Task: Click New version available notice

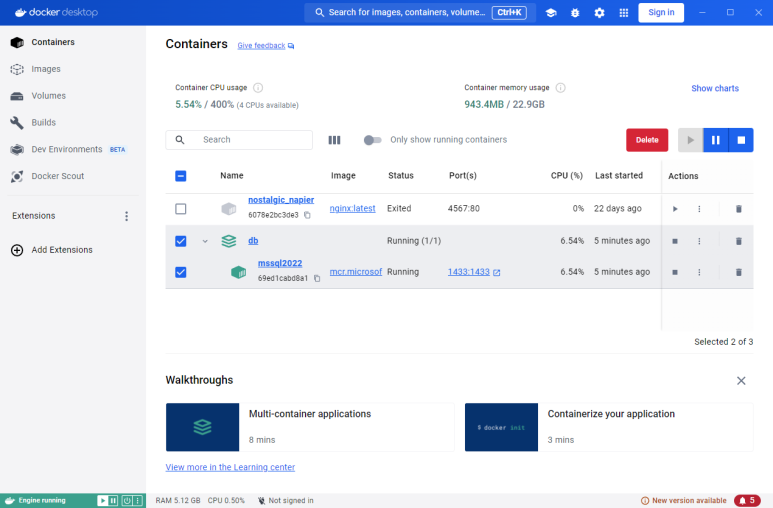Action: tap(683, 501)
